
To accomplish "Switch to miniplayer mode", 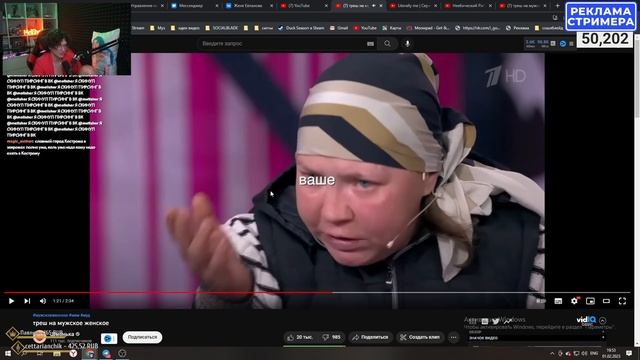I will tap(590, 301).
